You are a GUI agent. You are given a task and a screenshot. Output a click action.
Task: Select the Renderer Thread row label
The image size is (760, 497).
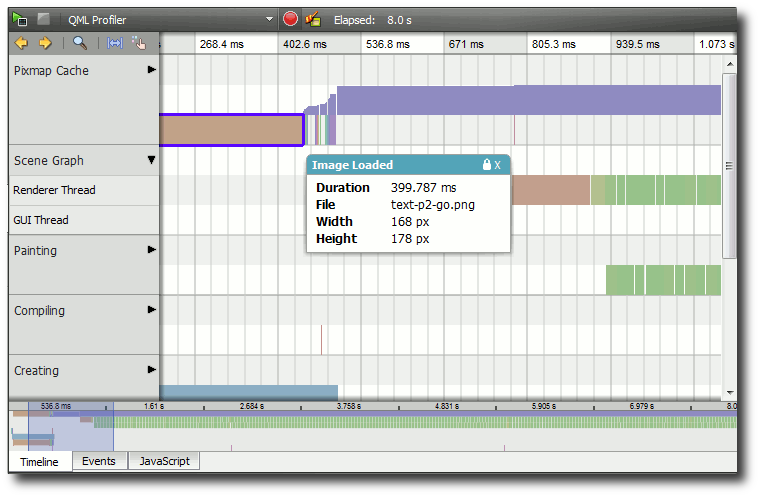(55, 190)
